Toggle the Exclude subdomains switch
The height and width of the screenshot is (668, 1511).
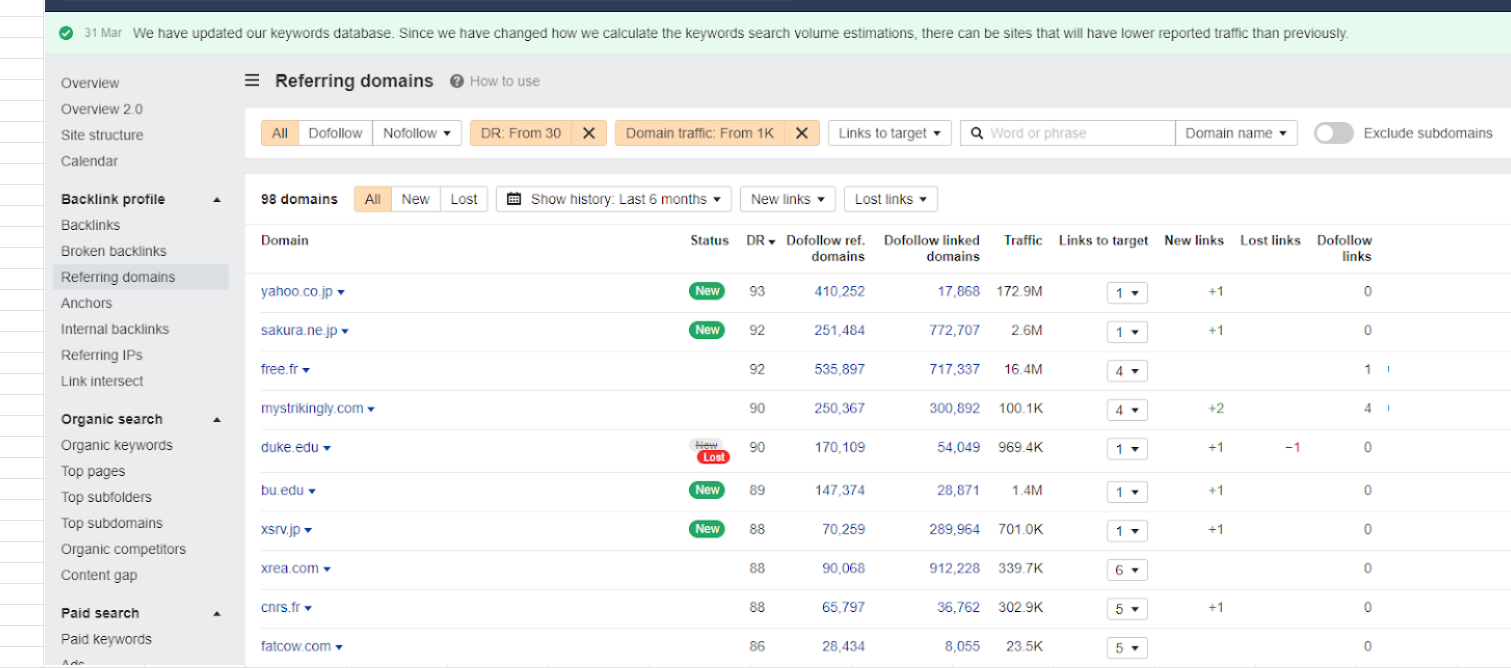tap(1333, 133)
